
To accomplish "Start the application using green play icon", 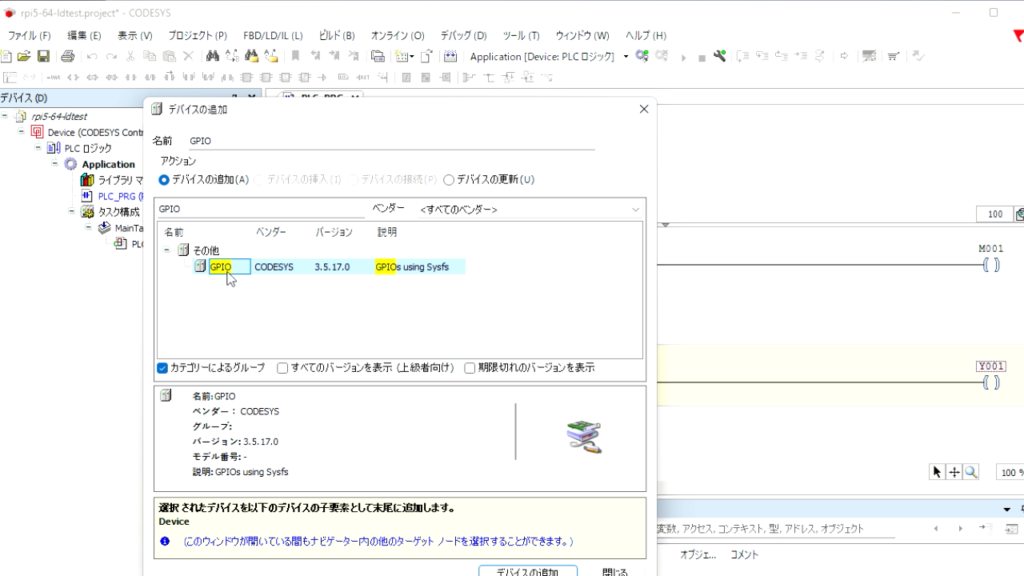I will (x=683, y=56).
